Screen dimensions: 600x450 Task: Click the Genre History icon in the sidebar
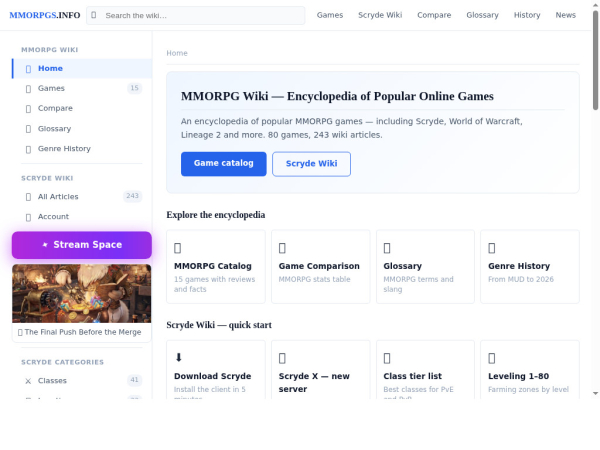point(28,149)
